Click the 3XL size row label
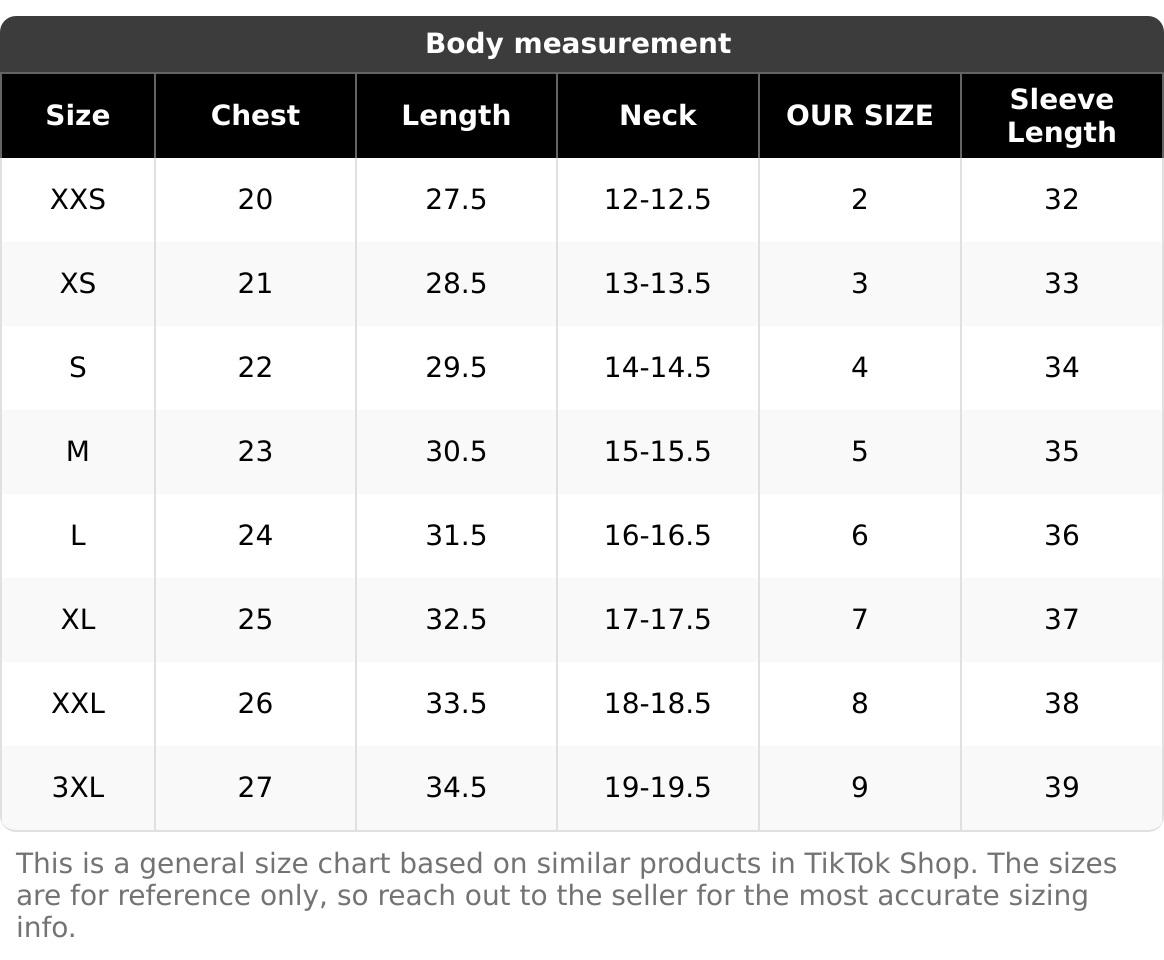 click(78, 788)
